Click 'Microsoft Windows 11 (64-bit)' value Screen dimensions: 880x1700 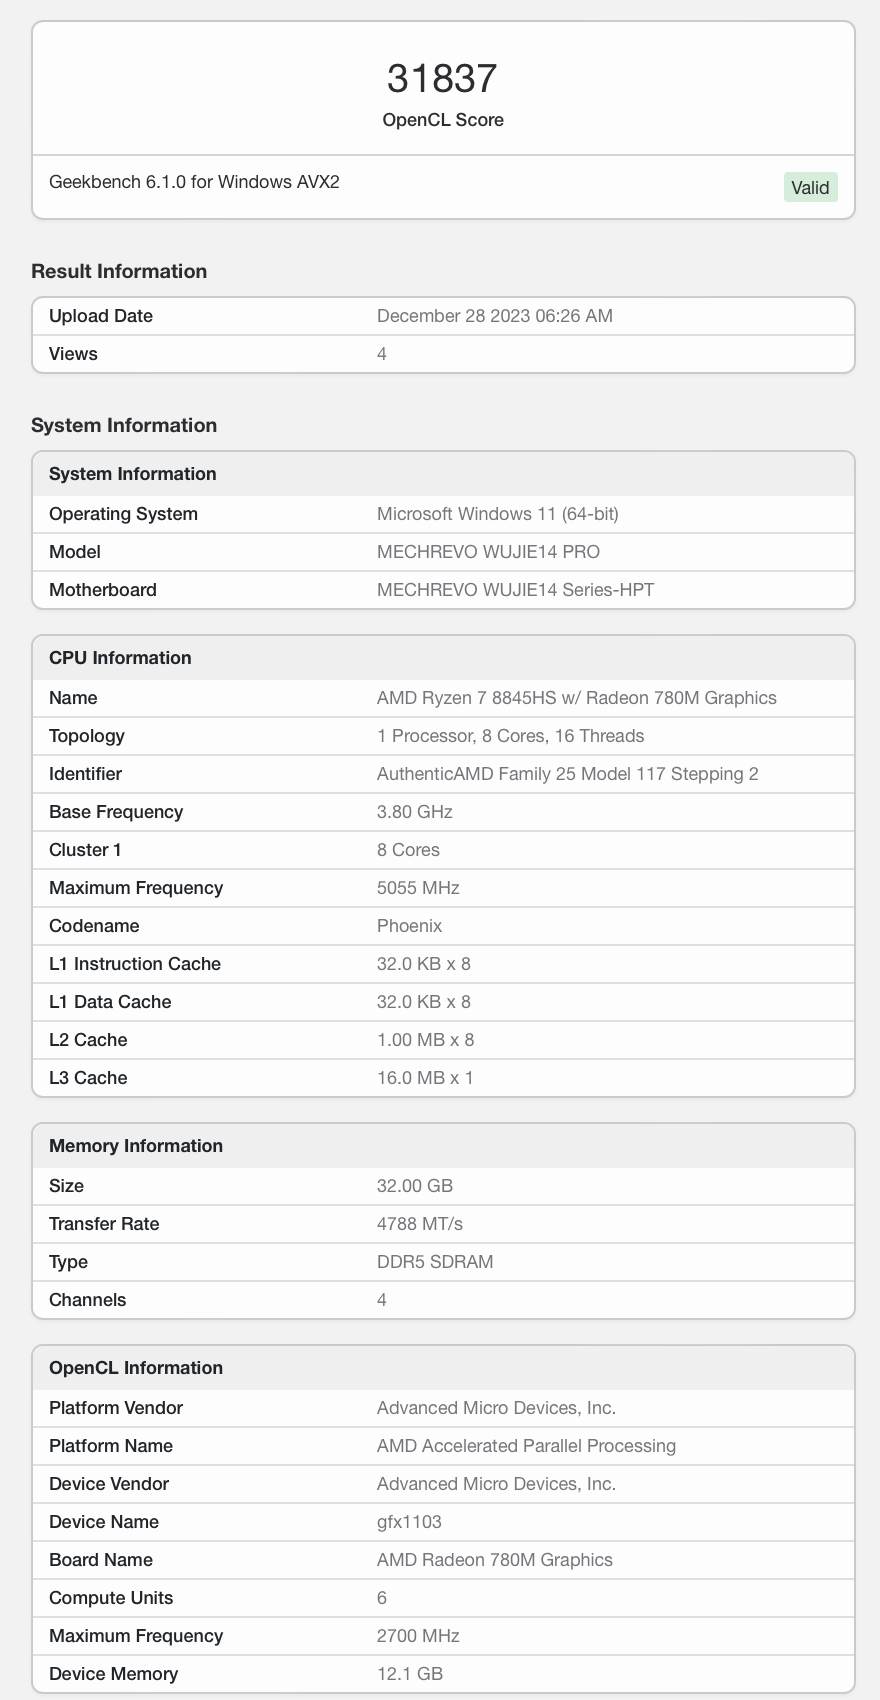[x=498, y=514]
